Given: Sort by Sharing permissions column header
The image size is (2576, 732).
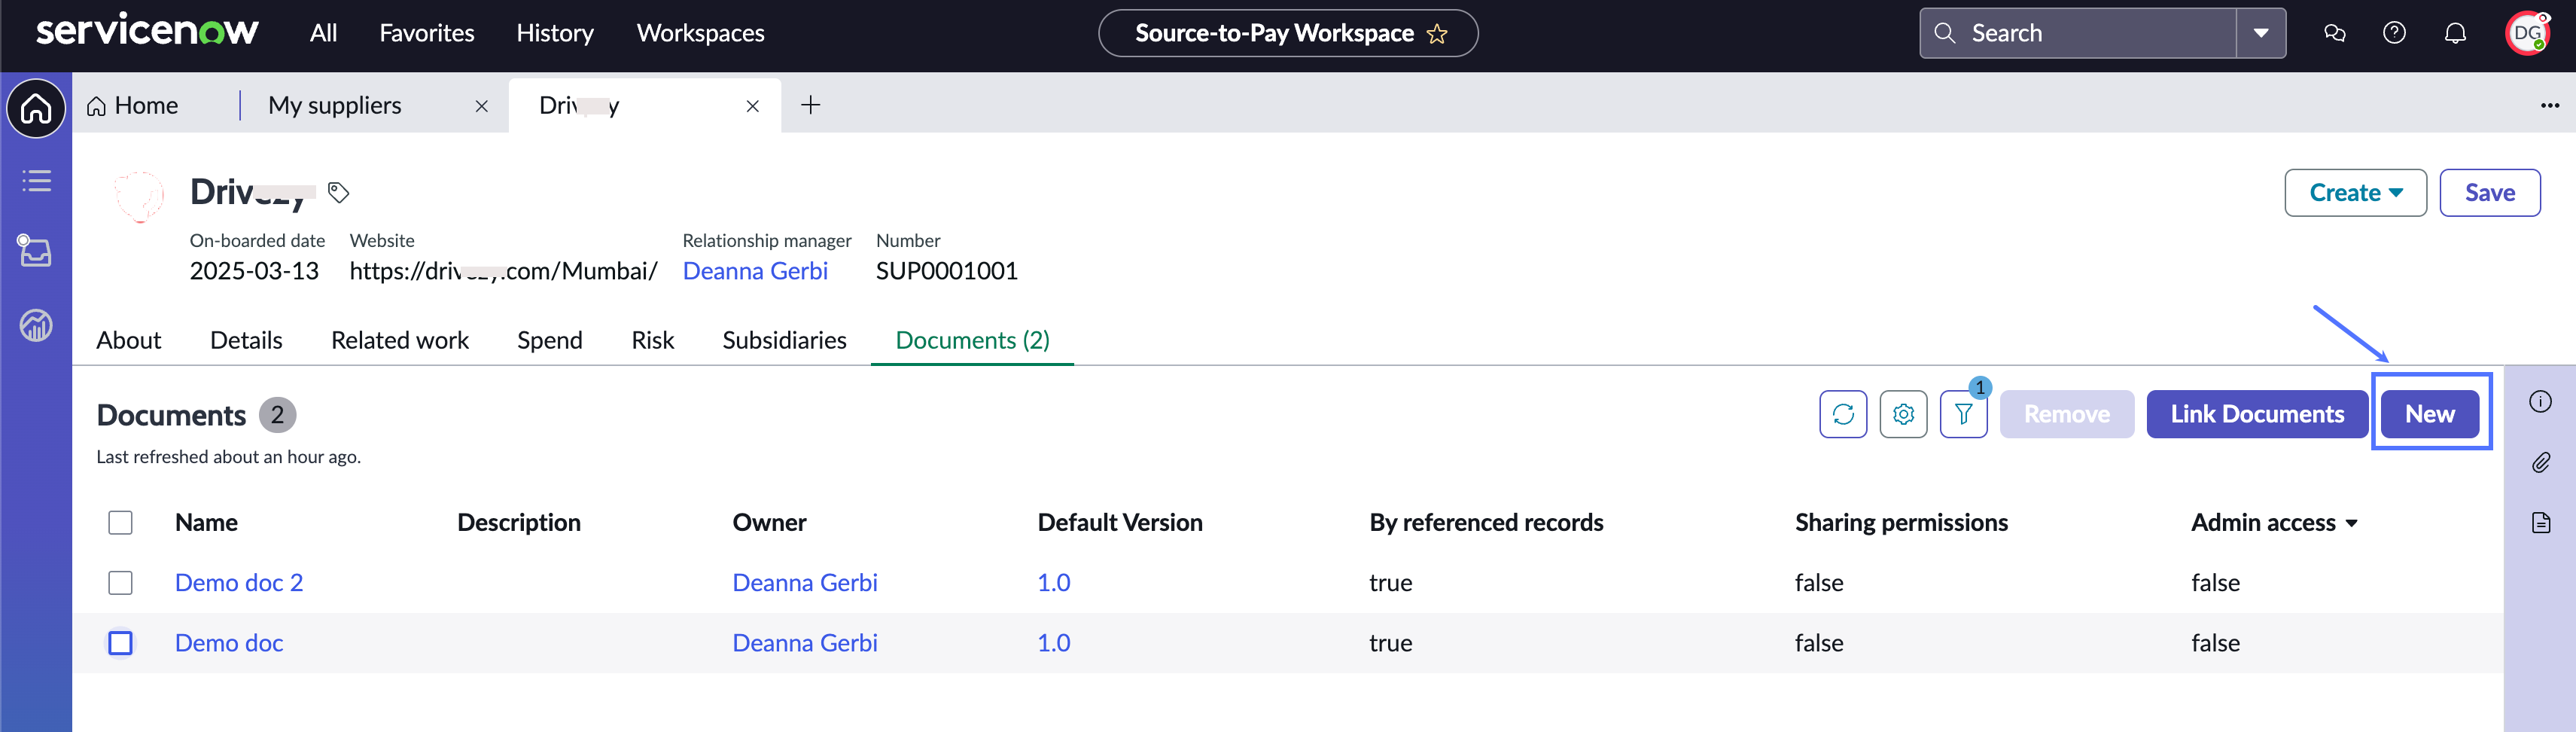Looking at the screenshot, I should coord(1901,522).
